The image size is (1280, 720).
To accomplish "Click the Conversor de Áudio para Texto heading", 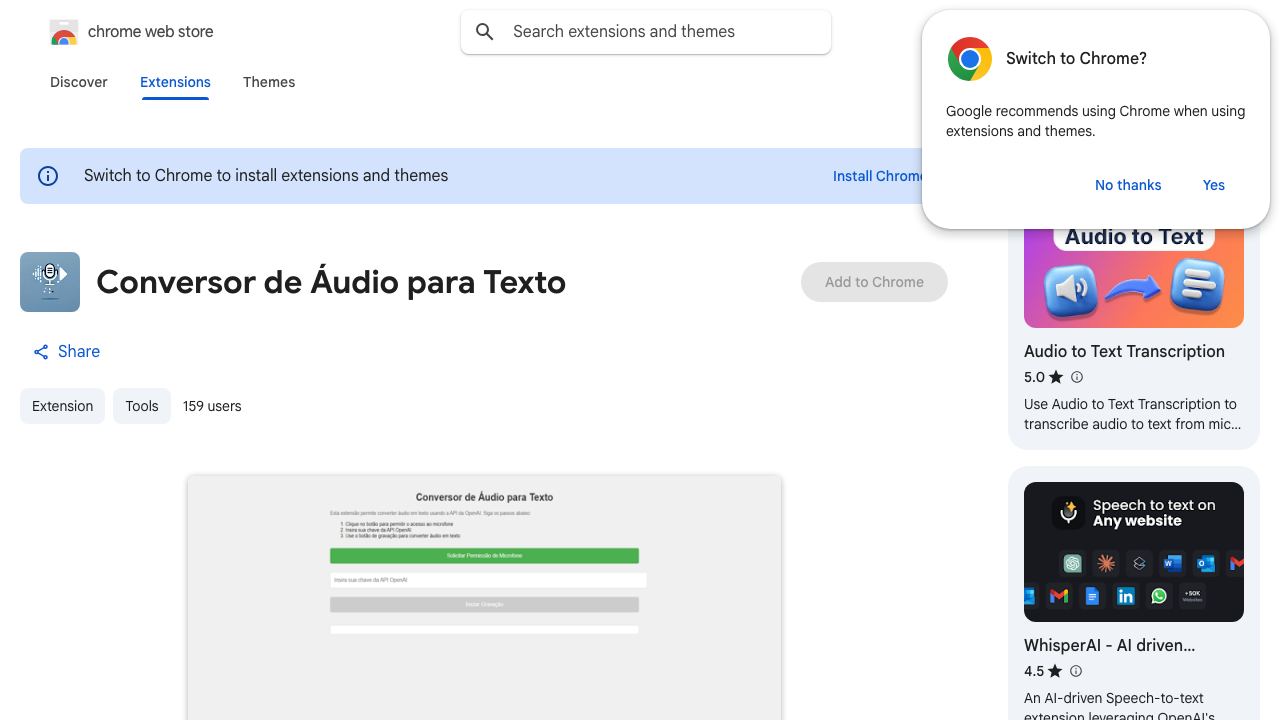I will tap(331, 282).
